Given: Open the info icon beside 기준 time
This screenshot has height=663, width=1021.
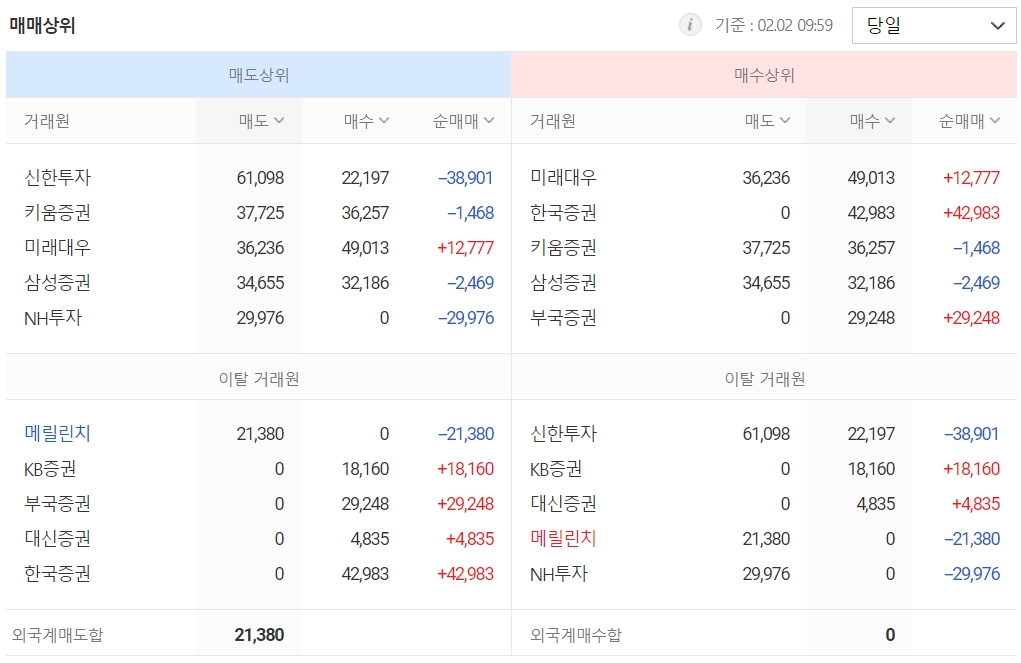Looking at the screenshot, I should 690,25.
